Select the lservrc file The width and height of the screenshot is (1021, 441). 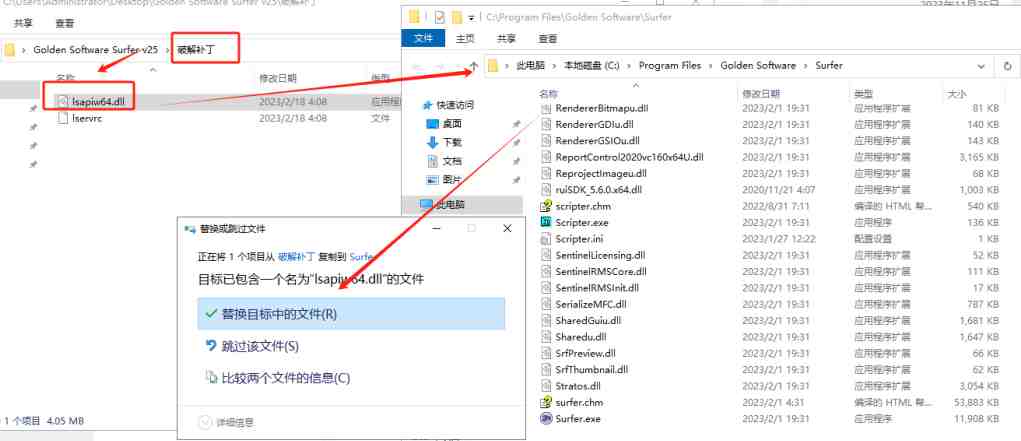tap(87, 119)
